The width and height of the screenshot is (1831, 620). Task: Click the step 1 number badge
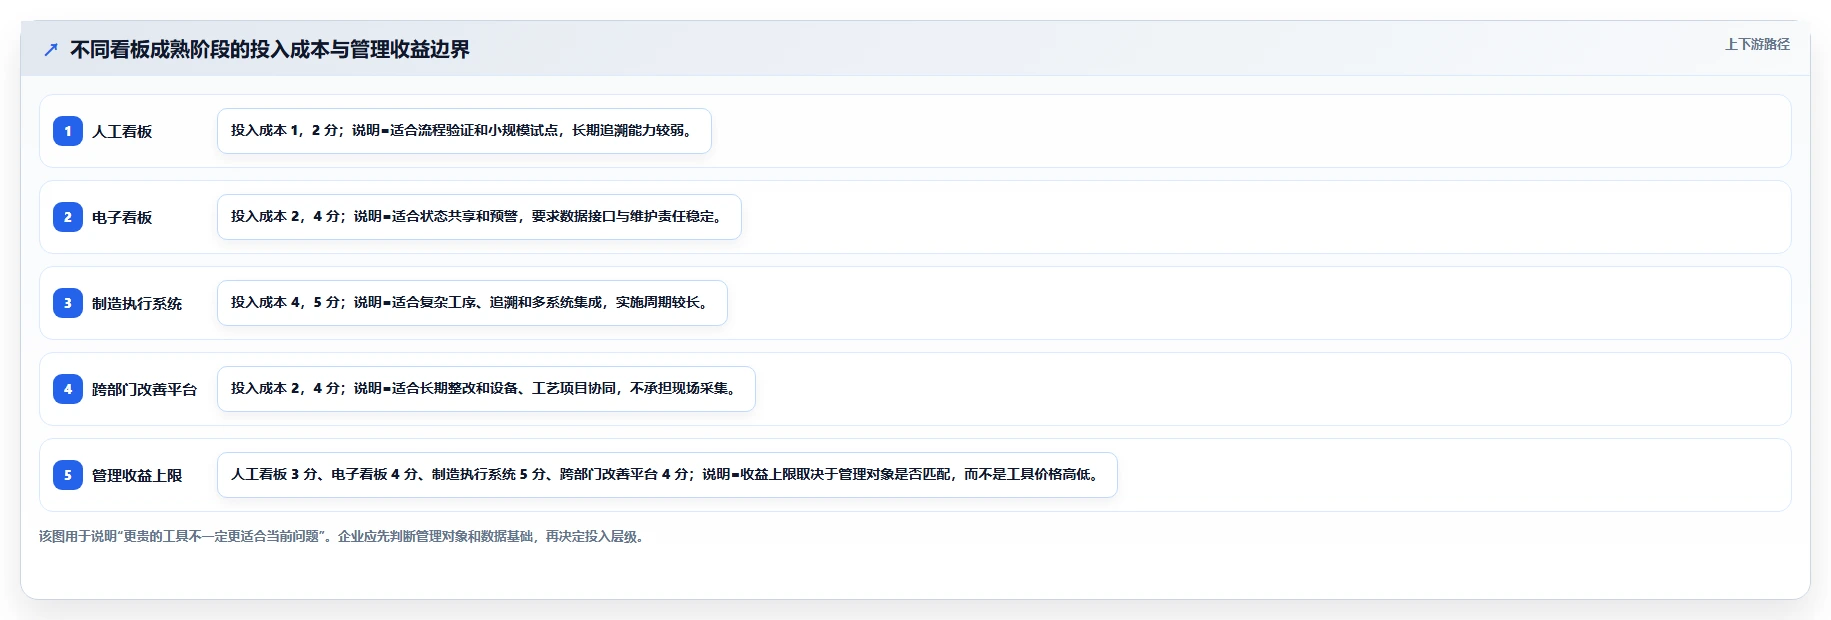(x=68, y=131)
